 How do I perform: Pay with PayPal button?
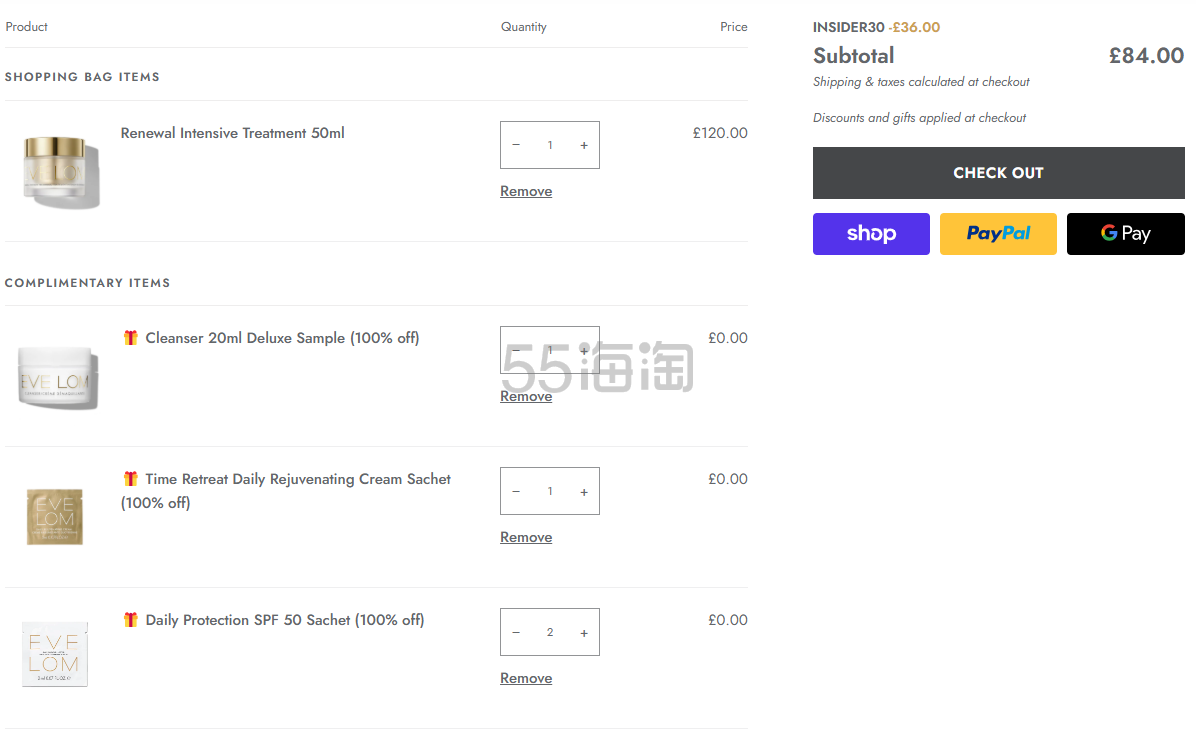[998, 233]
